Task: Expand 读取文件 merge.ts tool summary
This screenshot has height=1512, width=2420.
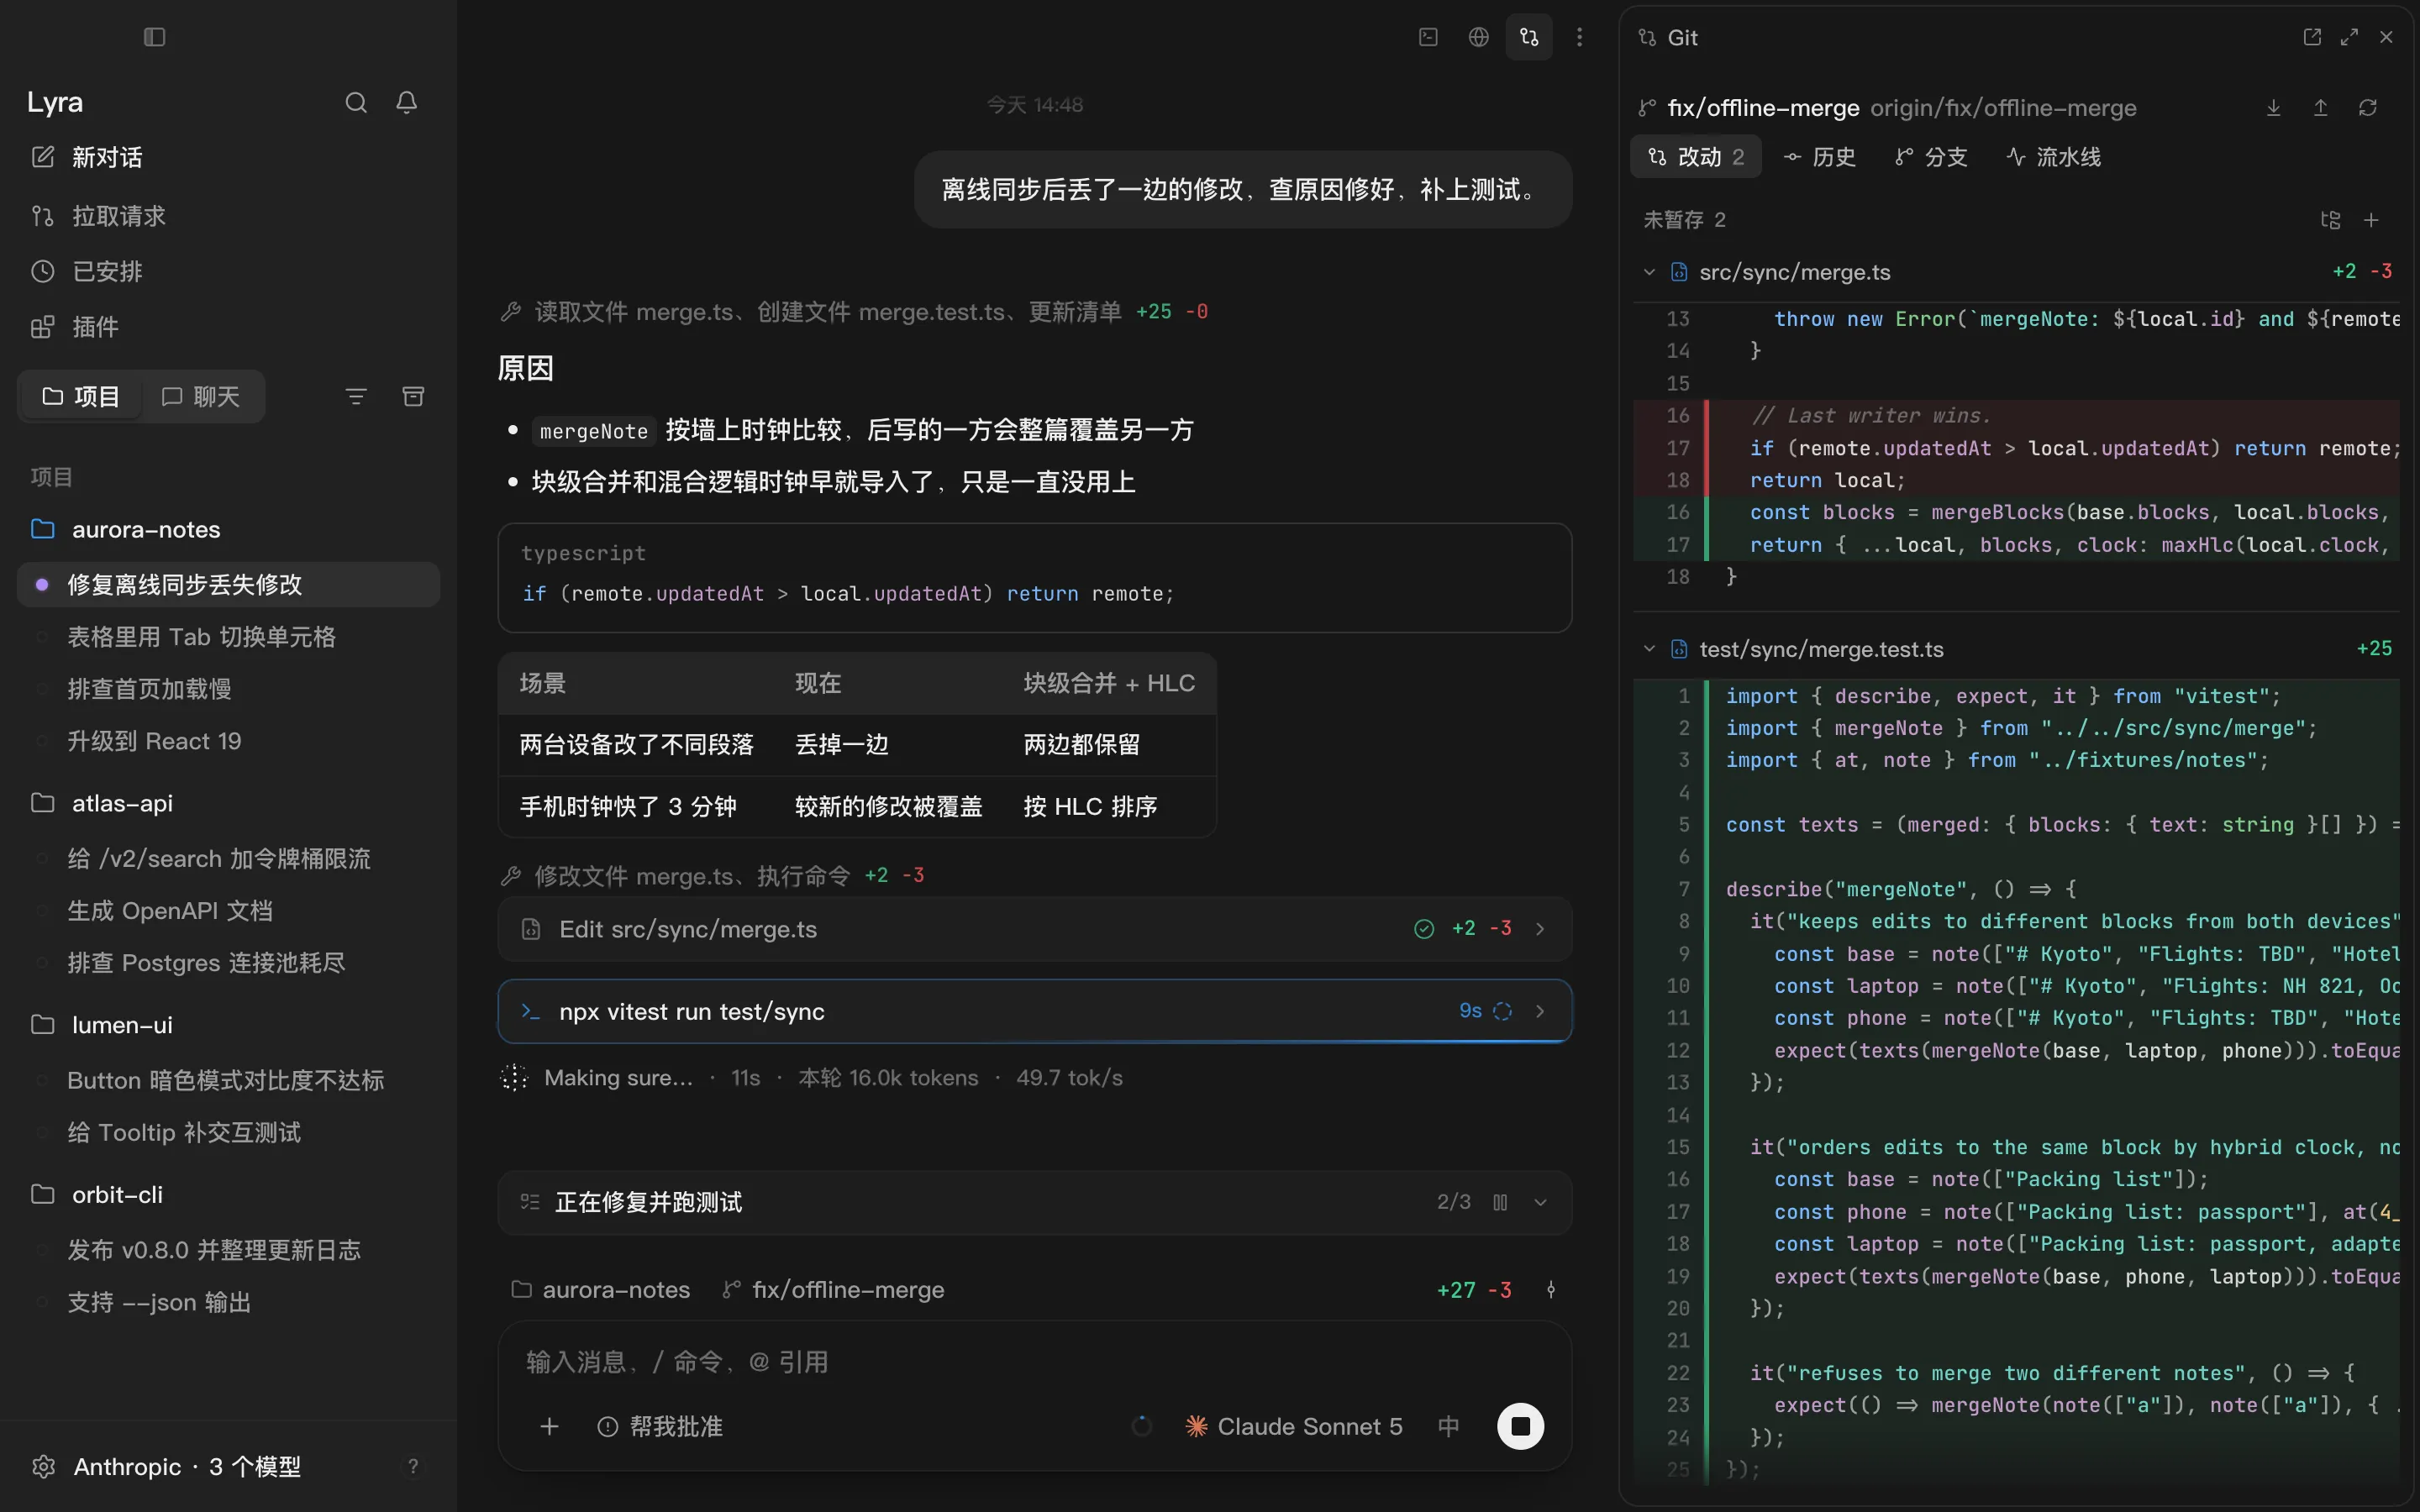Action: tap(854, 312)
